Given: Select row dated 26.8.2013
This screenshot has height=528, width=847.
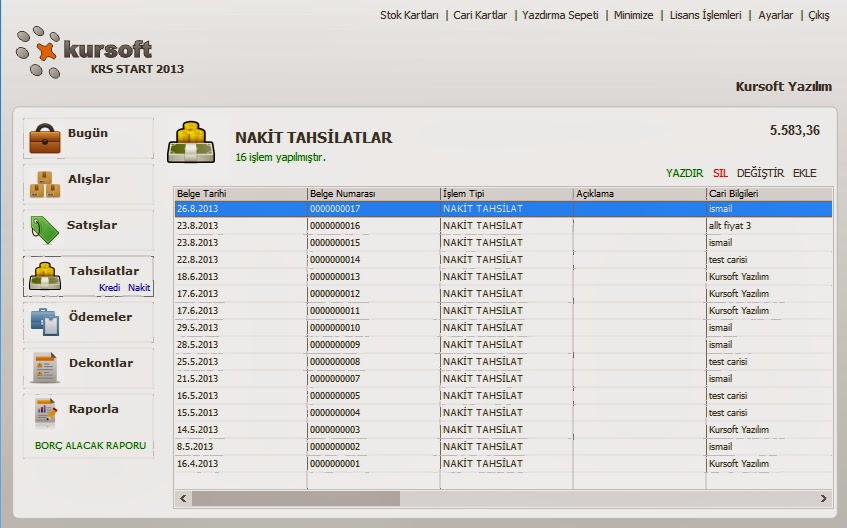Looking at the screenshot, I should [x=503, y=209].
